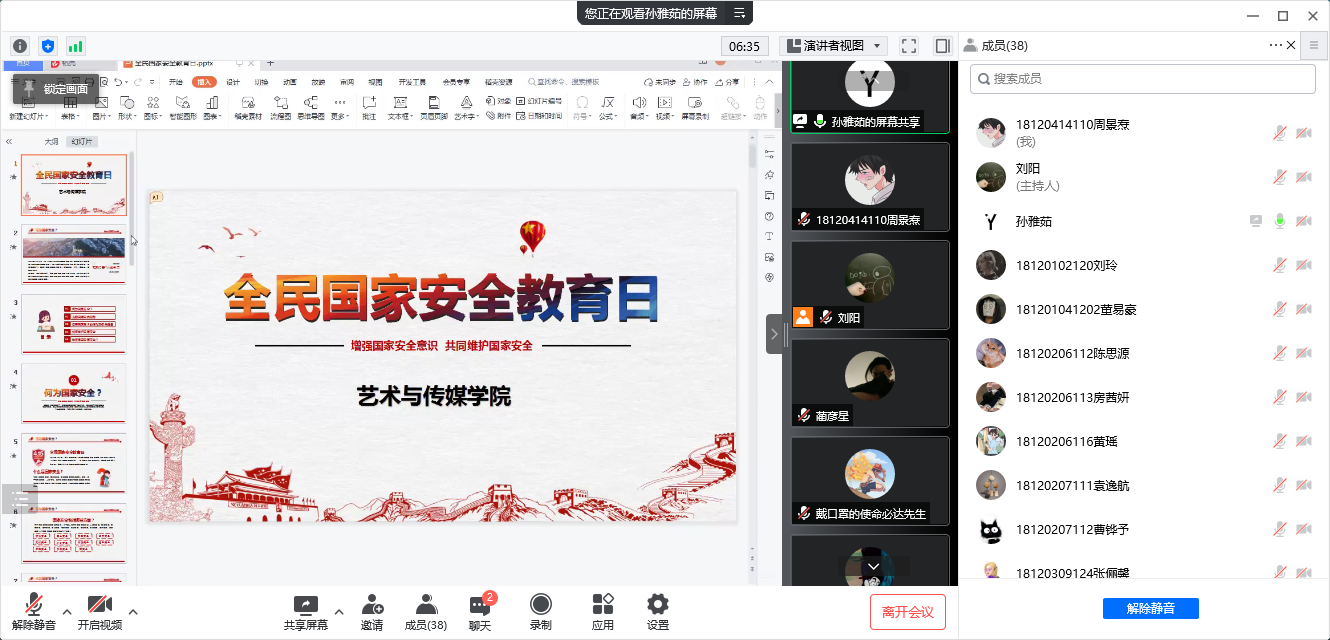Click the red 离开会议 button
Viewport: 1330px width, 640px height.
[x=908, y=612]
